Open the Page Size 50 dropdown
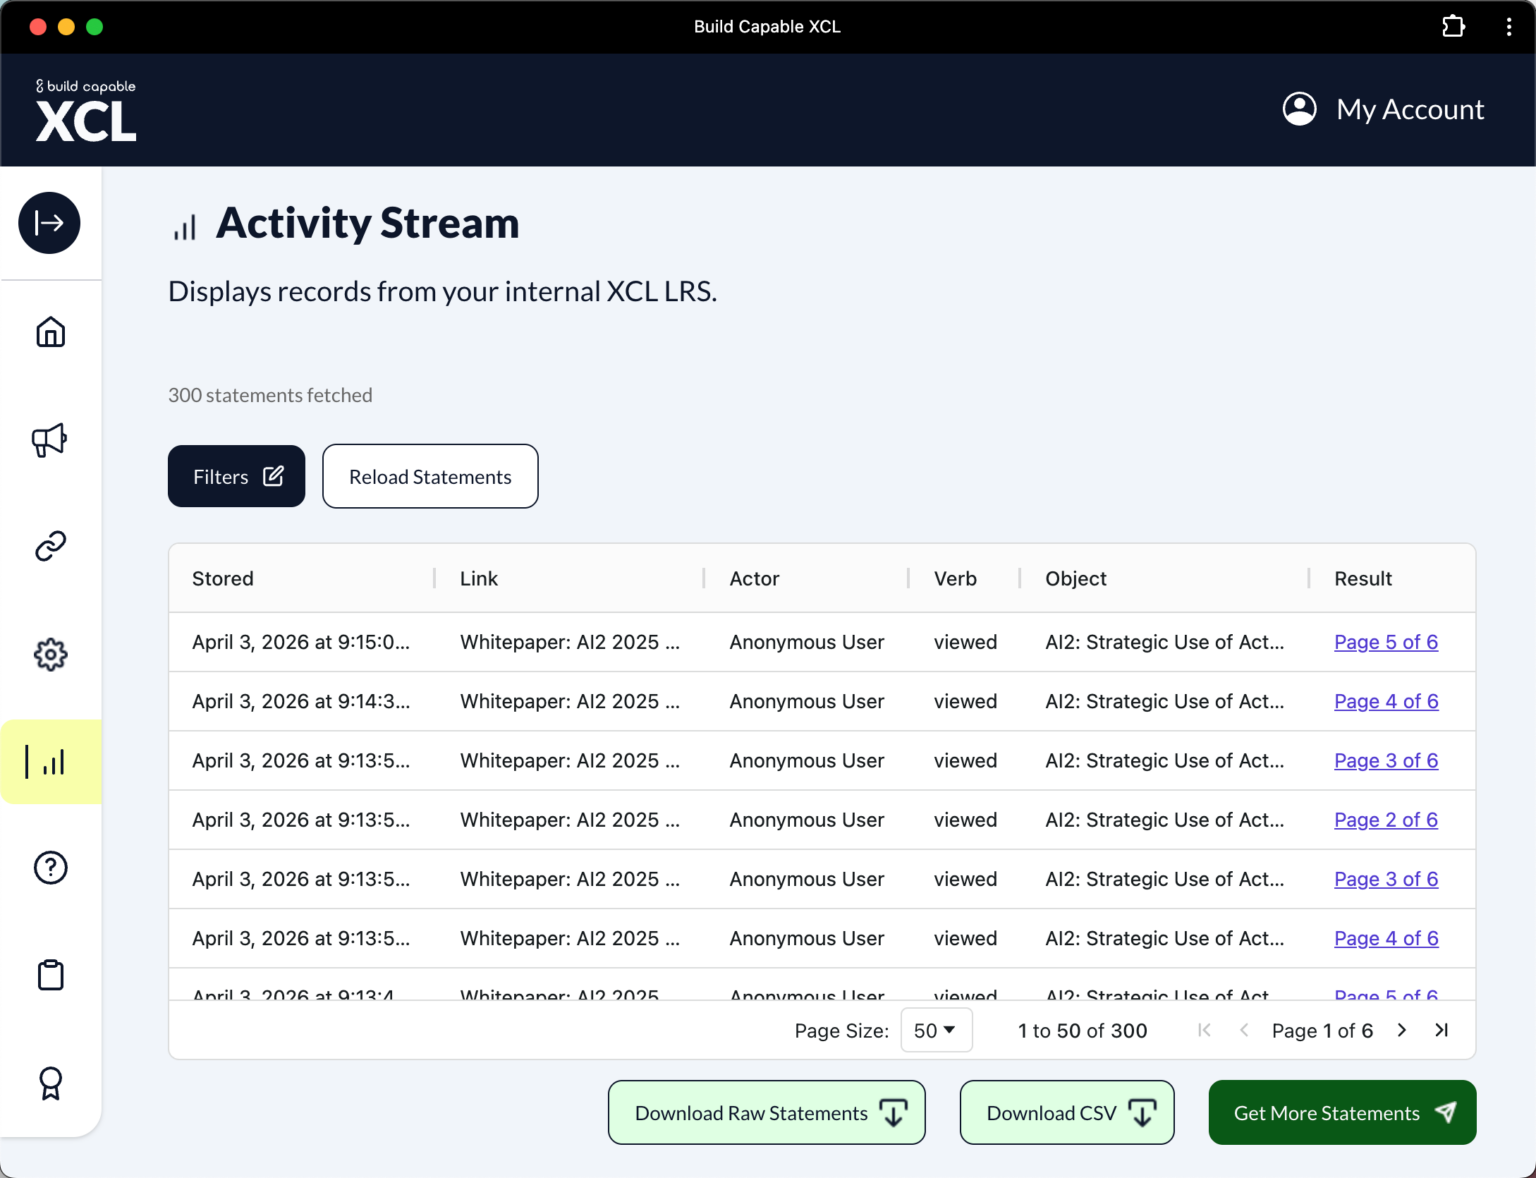This screenshot has width=1536, height=1178. click(936, 1030)
